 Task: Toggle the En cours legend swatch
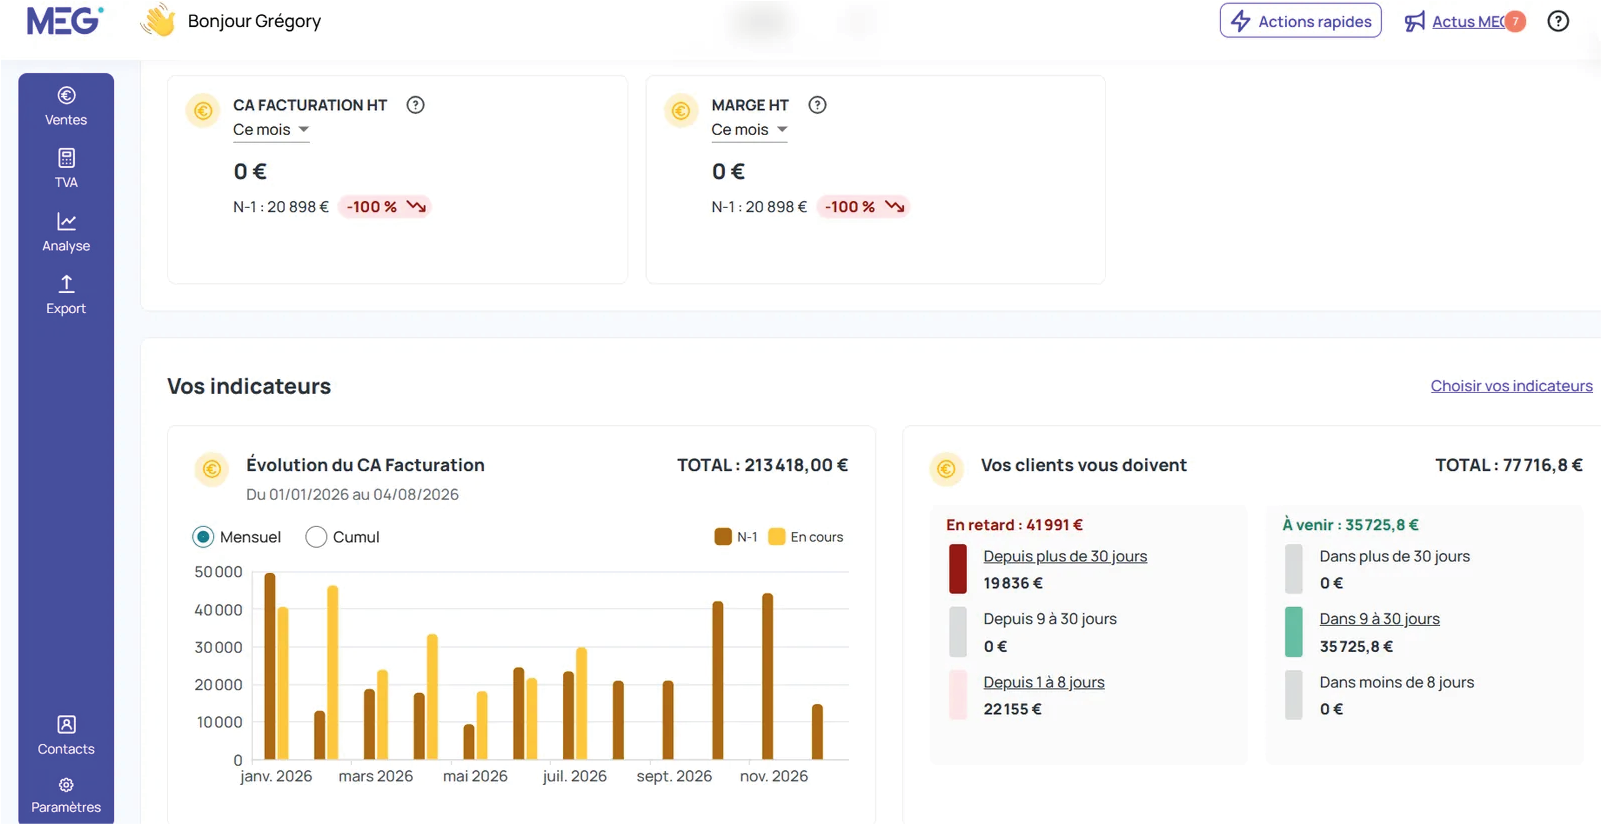pyautogui.click(x=777, y=537)
